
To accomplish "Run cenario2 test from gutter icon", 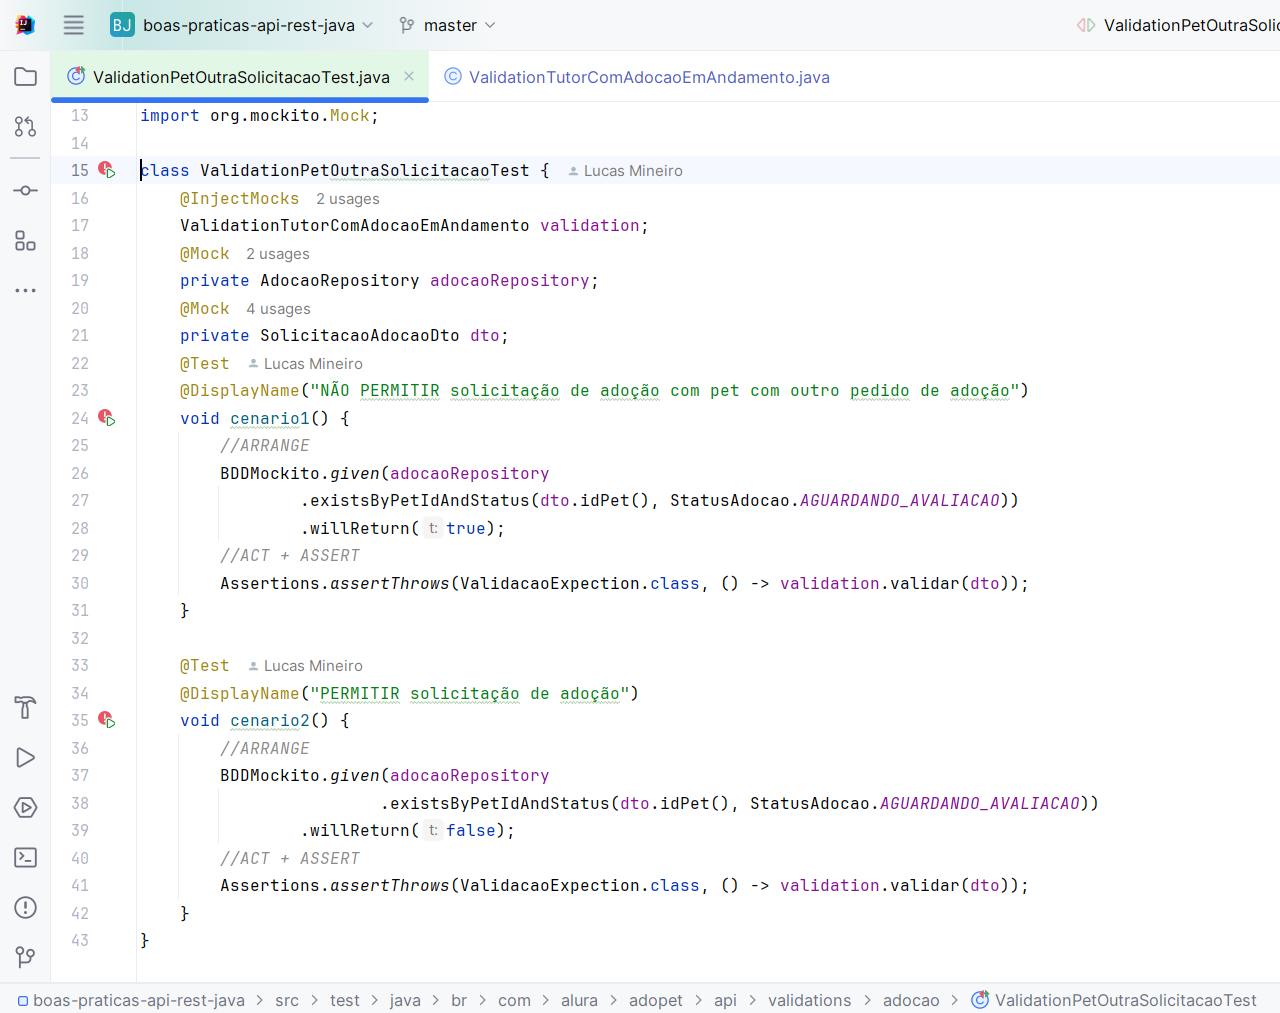I will 107,720.
